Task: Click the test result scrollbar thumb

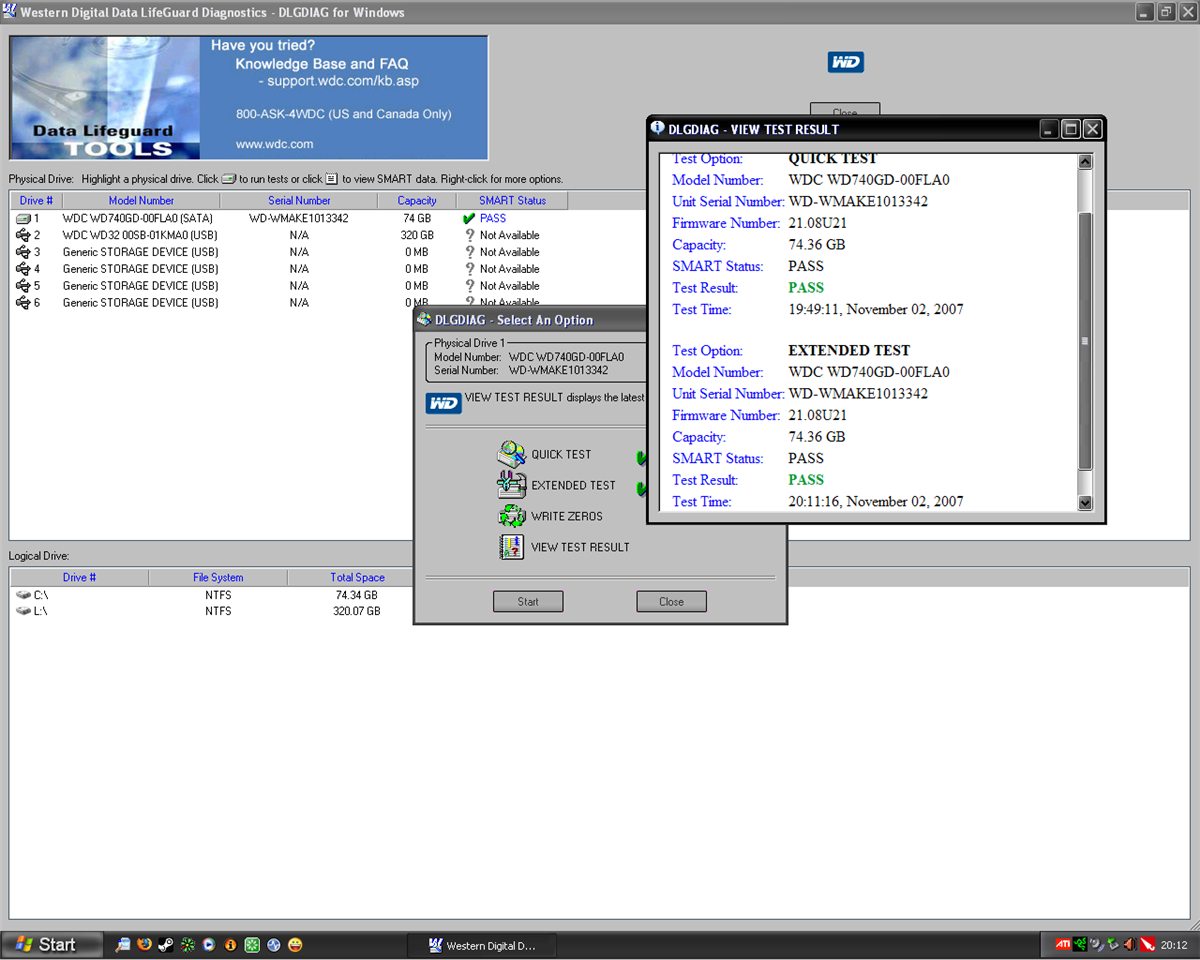Action: pos(1086,340)
